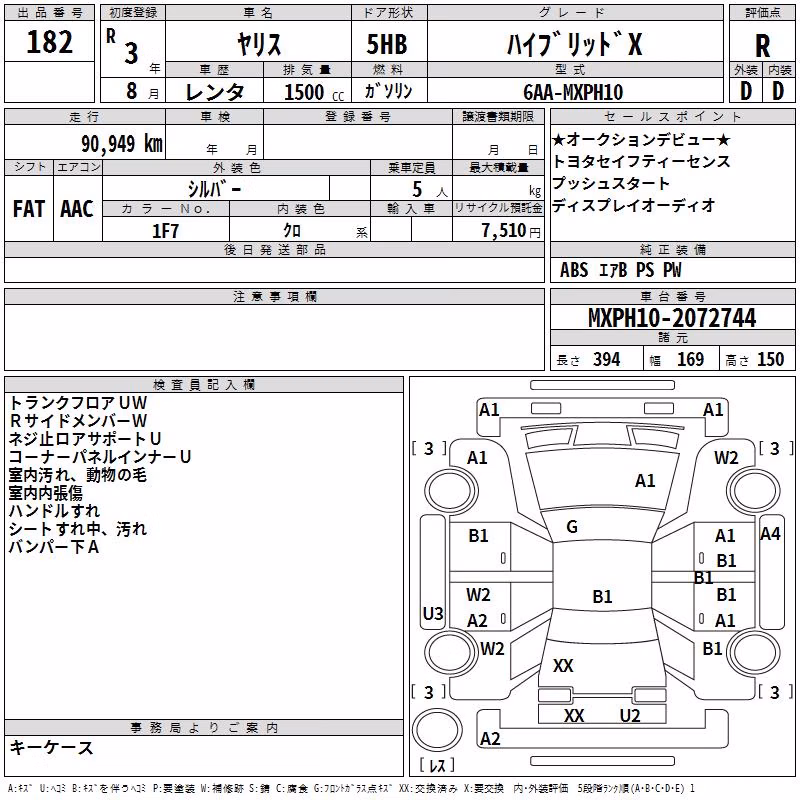Click the office notice キーケース
Viewport: 800px width, 800px height.
click(52, 748)
